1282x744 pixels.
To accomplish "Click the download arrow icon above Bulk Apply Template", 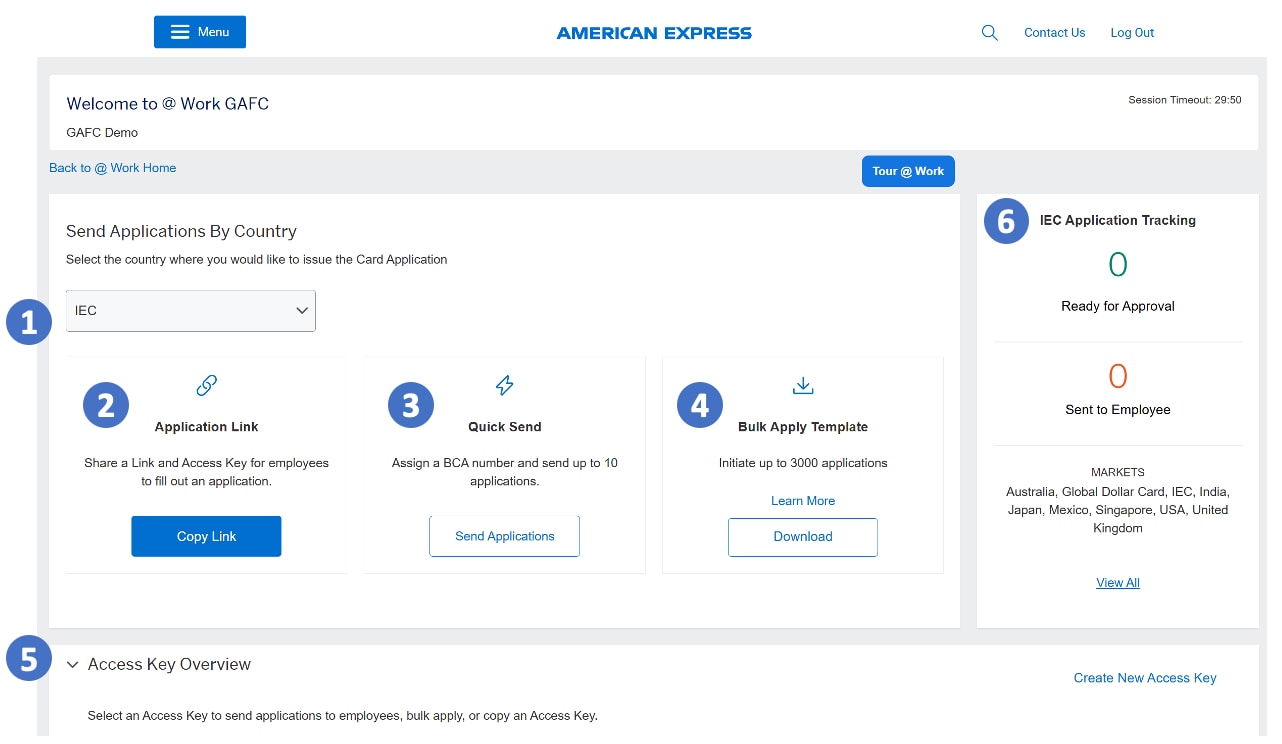I will (x=803, y=385).
